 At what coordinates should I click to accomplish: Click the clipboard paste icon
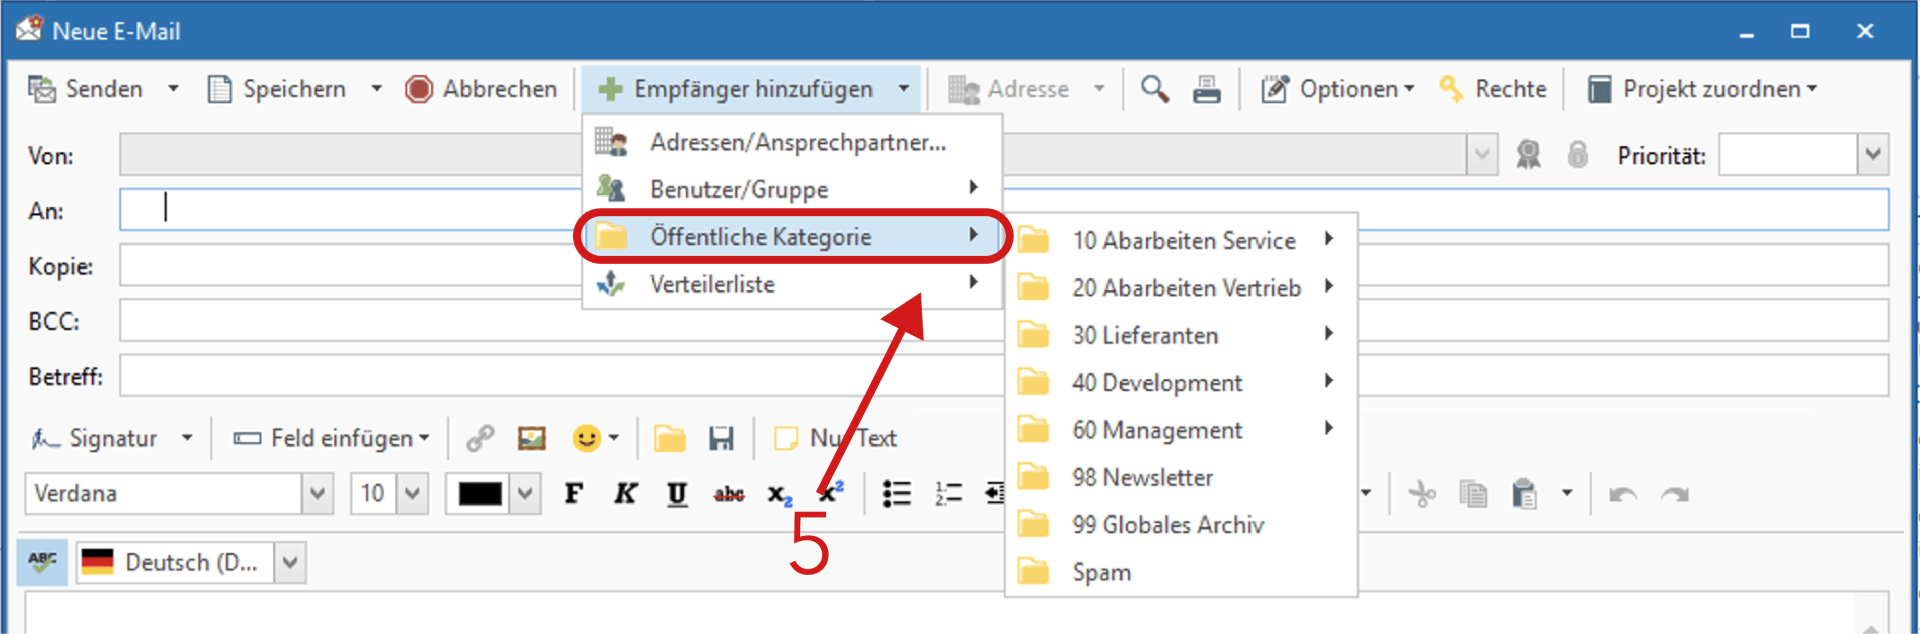click(1525, 493)
